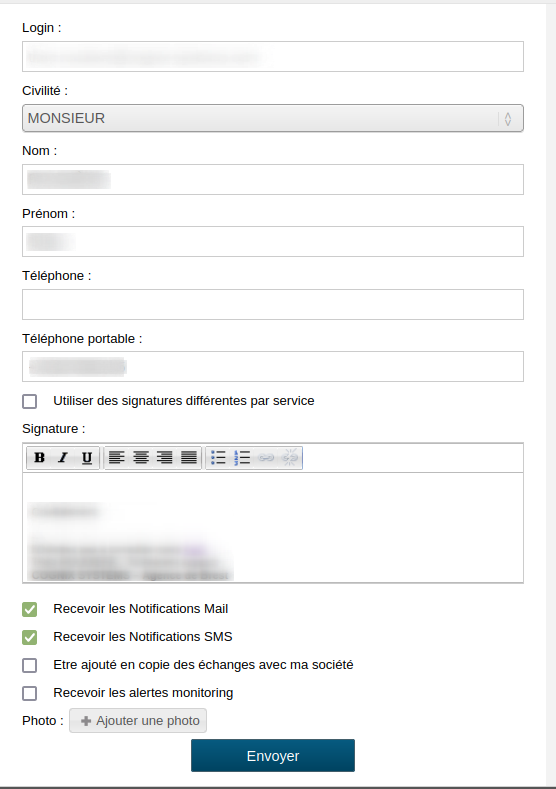Focus the empty Téléphone field
Viewport: 556px width, 789px height.
tap(273, 304)
